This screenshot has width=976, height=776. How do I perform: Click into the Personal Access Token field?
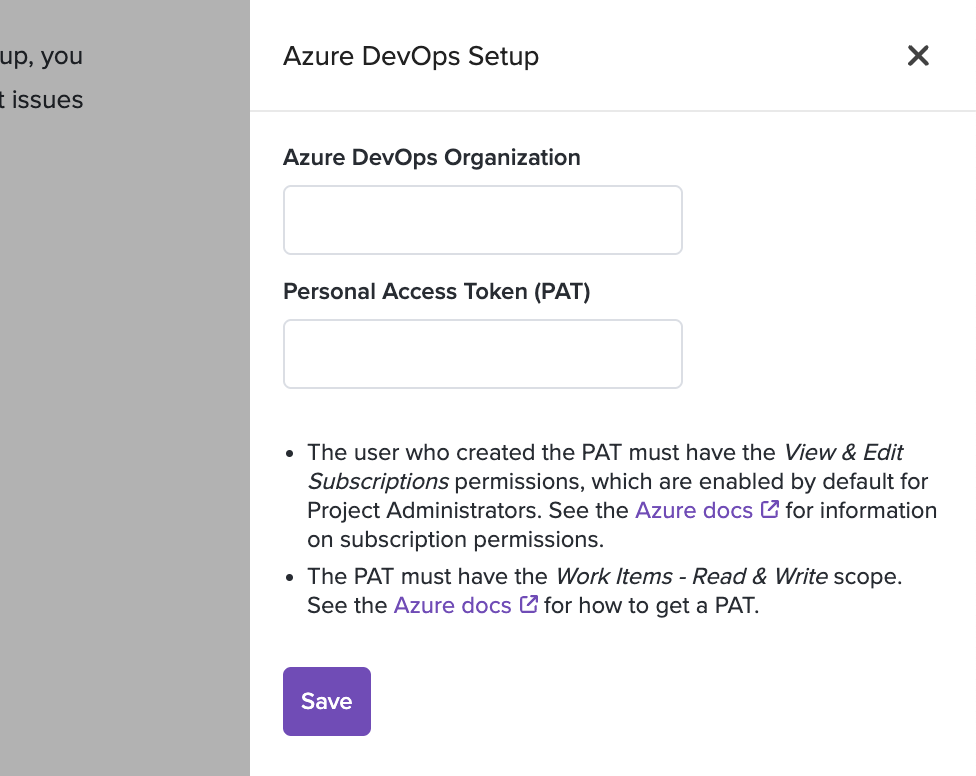pos(482,354)
